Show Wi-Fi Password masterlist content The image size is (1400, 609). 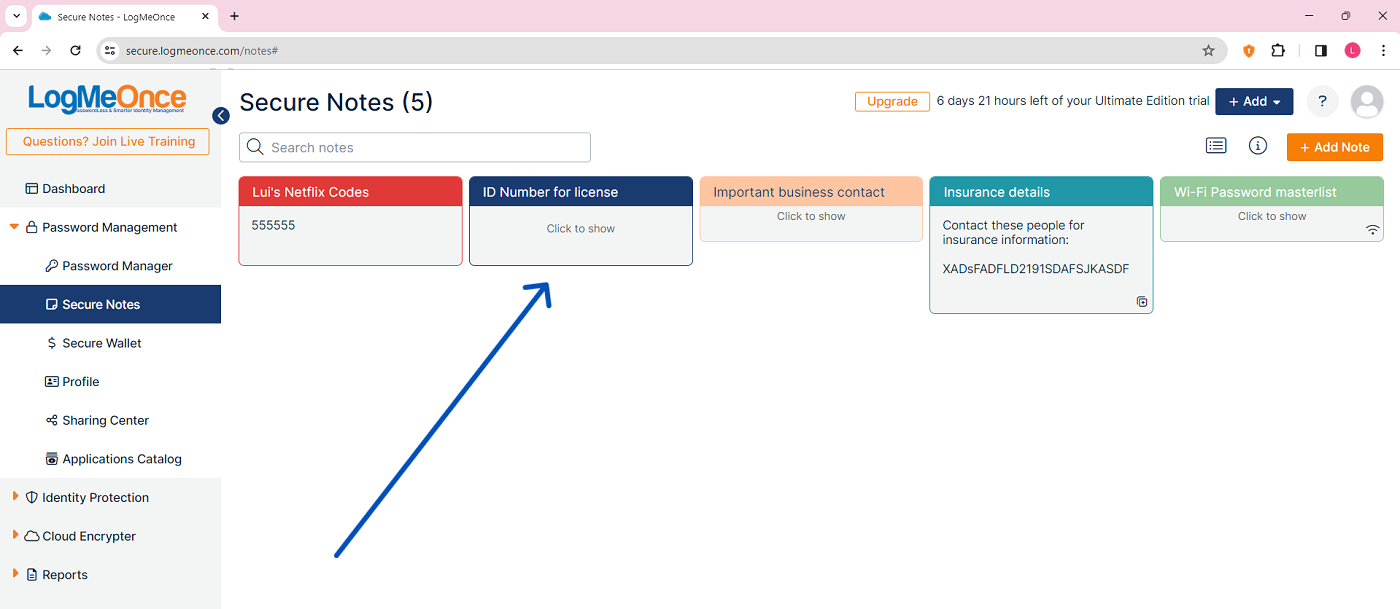(1271, 216)
